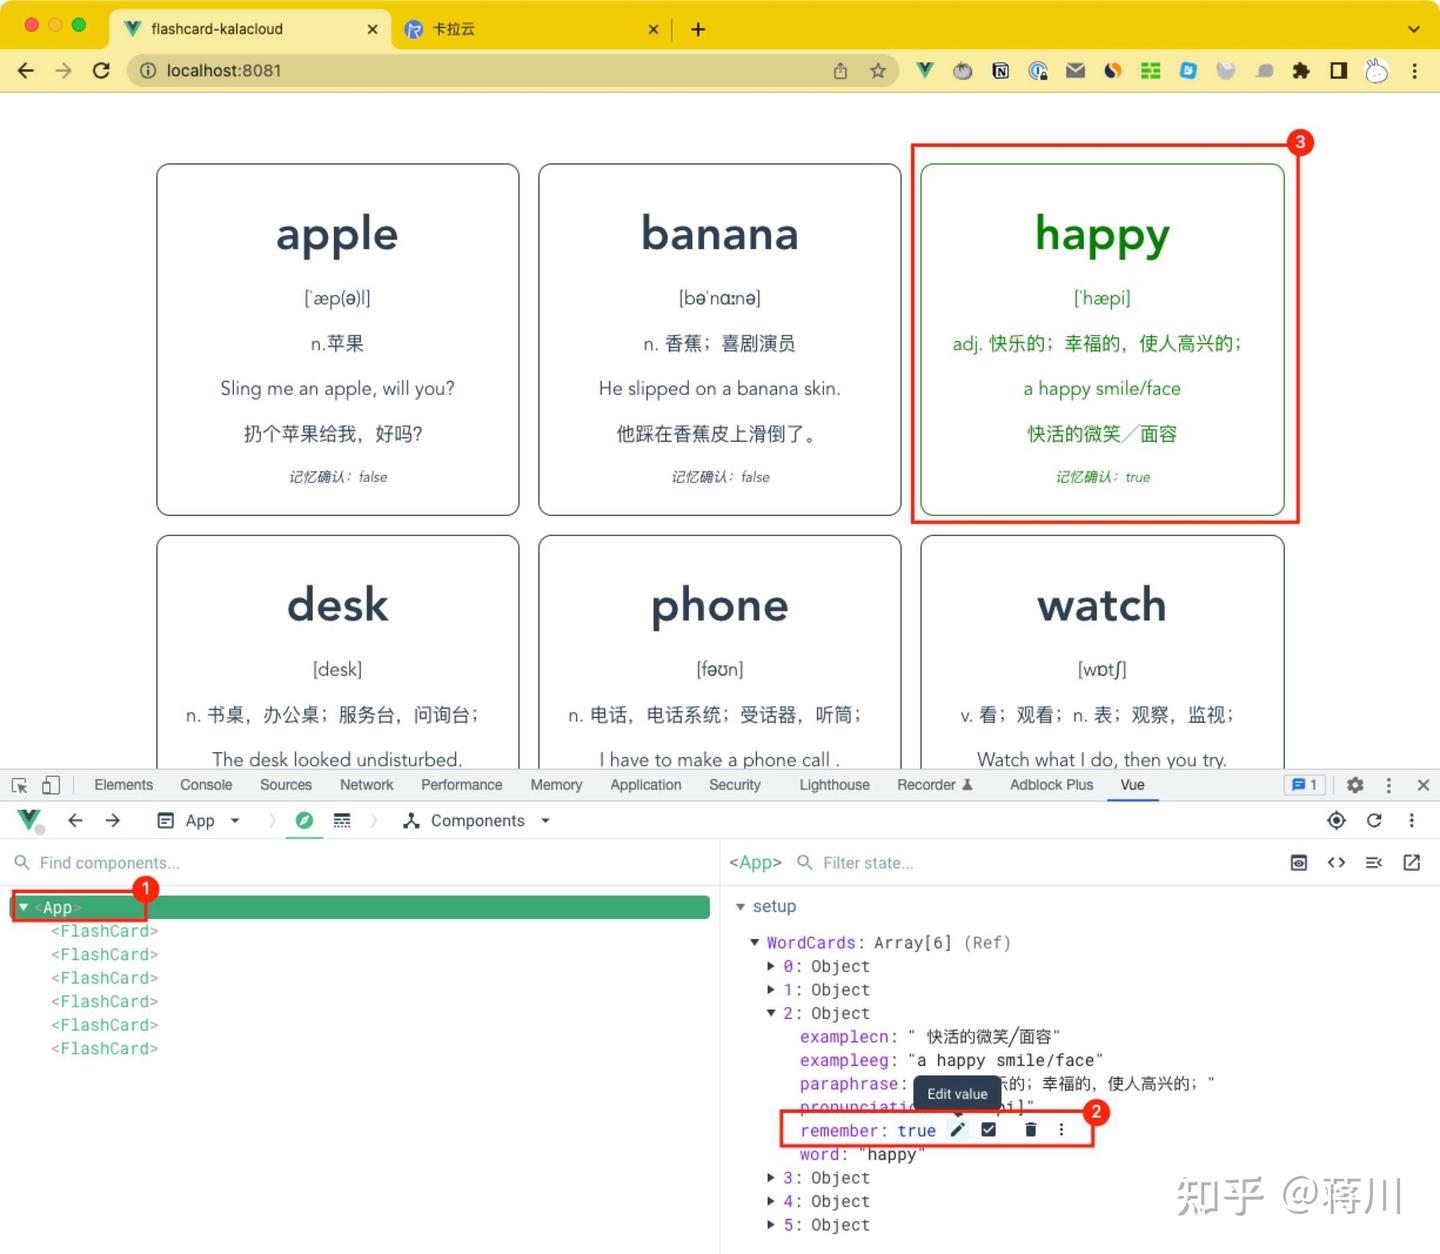Click the pencil icon to edit remember value
This screenshot has width=1440, height=1254.
957,1129
